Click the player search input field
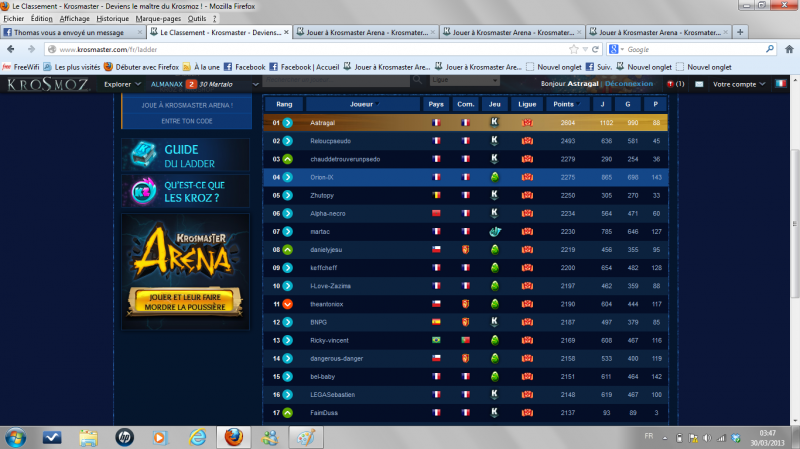The image size is (800, 449). coord(337,80)
